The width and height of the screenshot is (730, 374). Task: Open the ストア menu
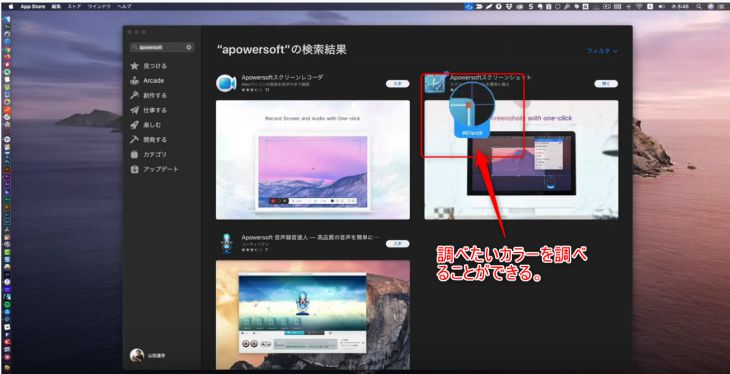coord(74,7)
